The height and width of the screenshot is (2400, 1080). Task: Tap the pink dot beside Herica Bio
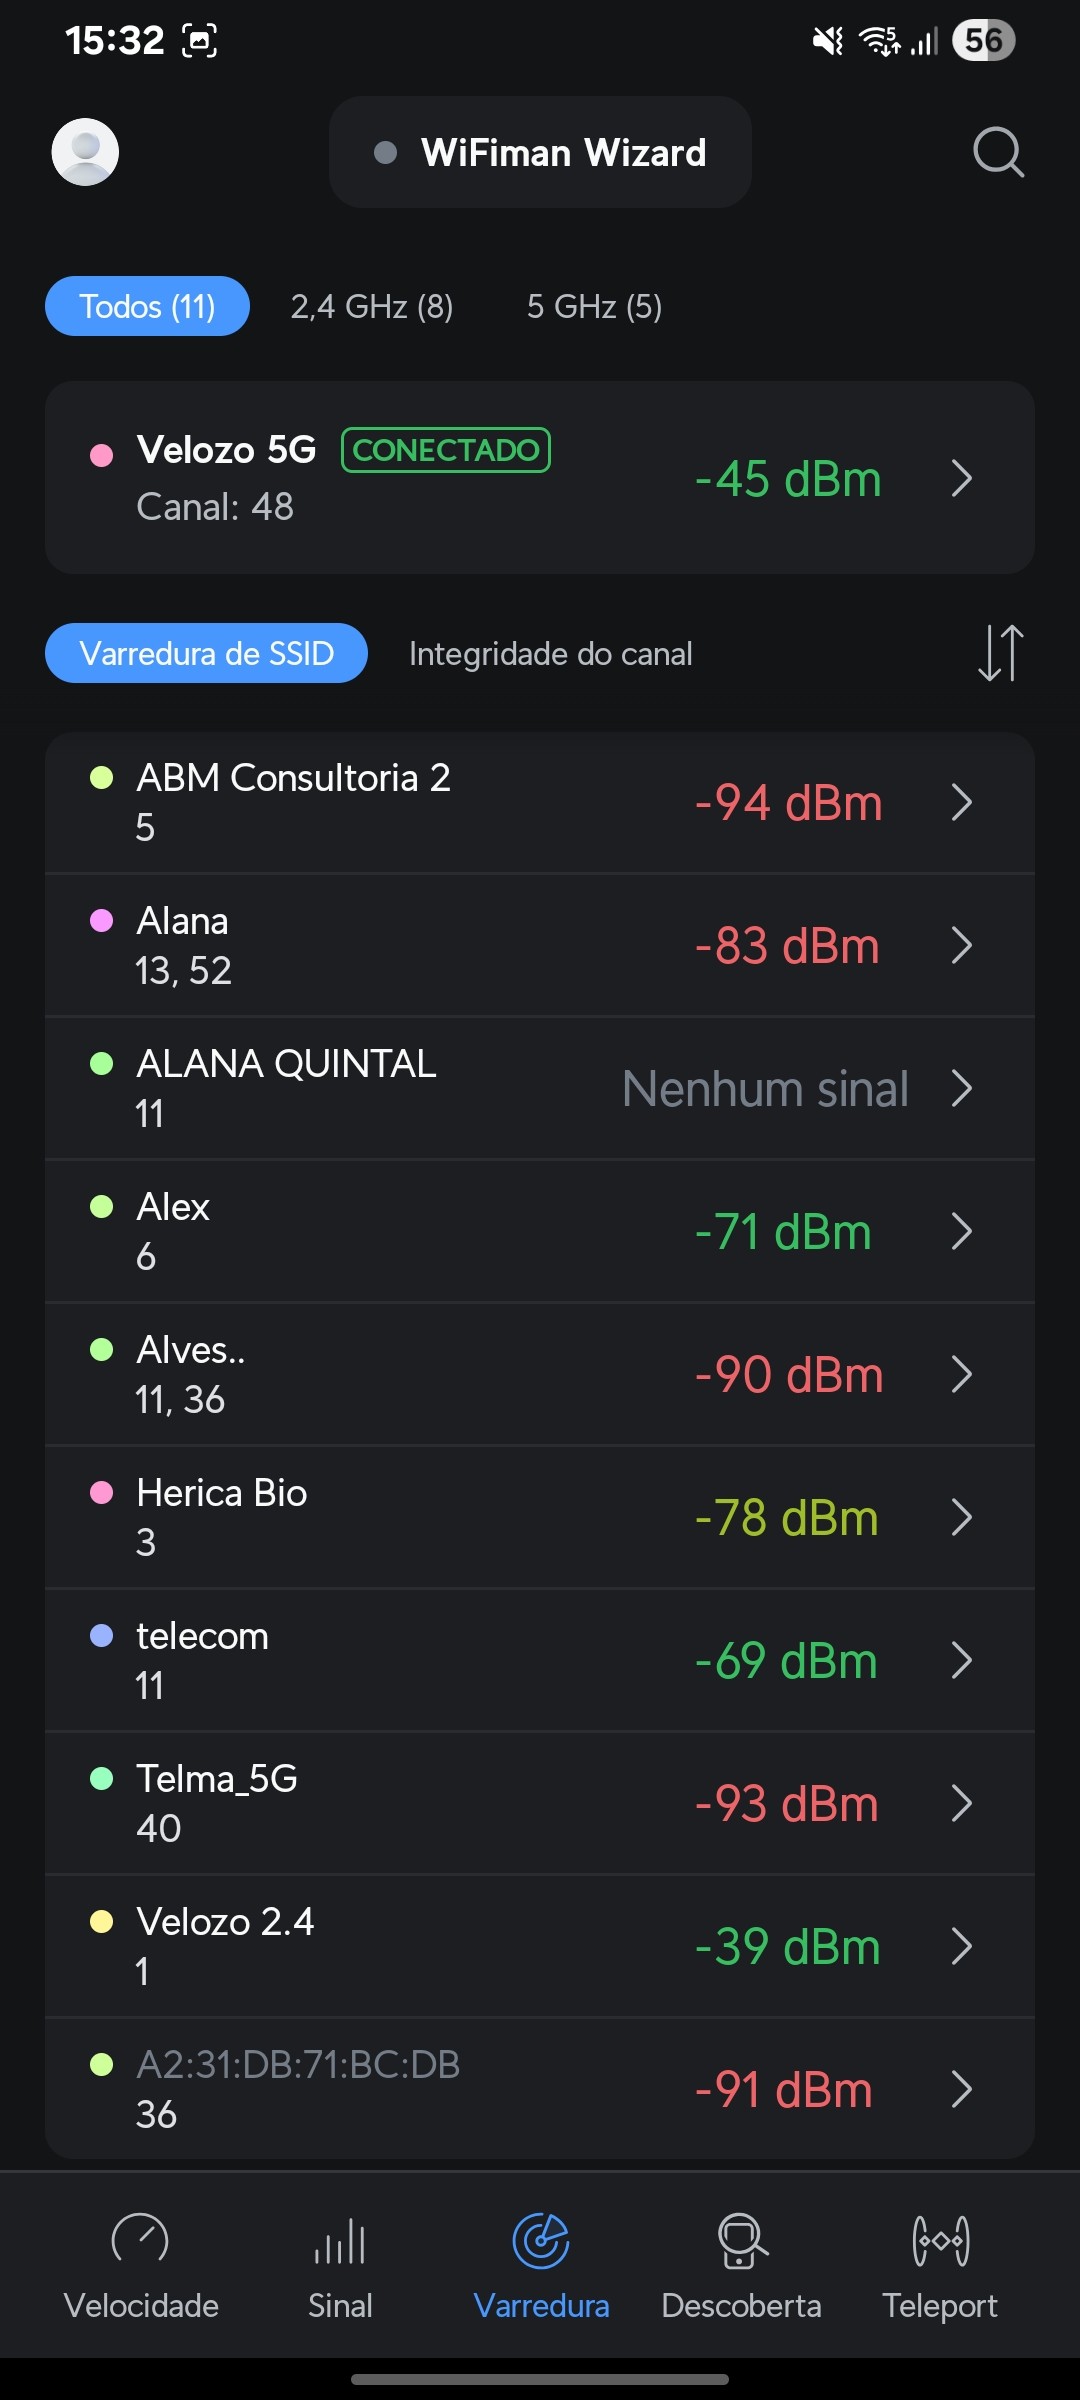click(102, 1493)
